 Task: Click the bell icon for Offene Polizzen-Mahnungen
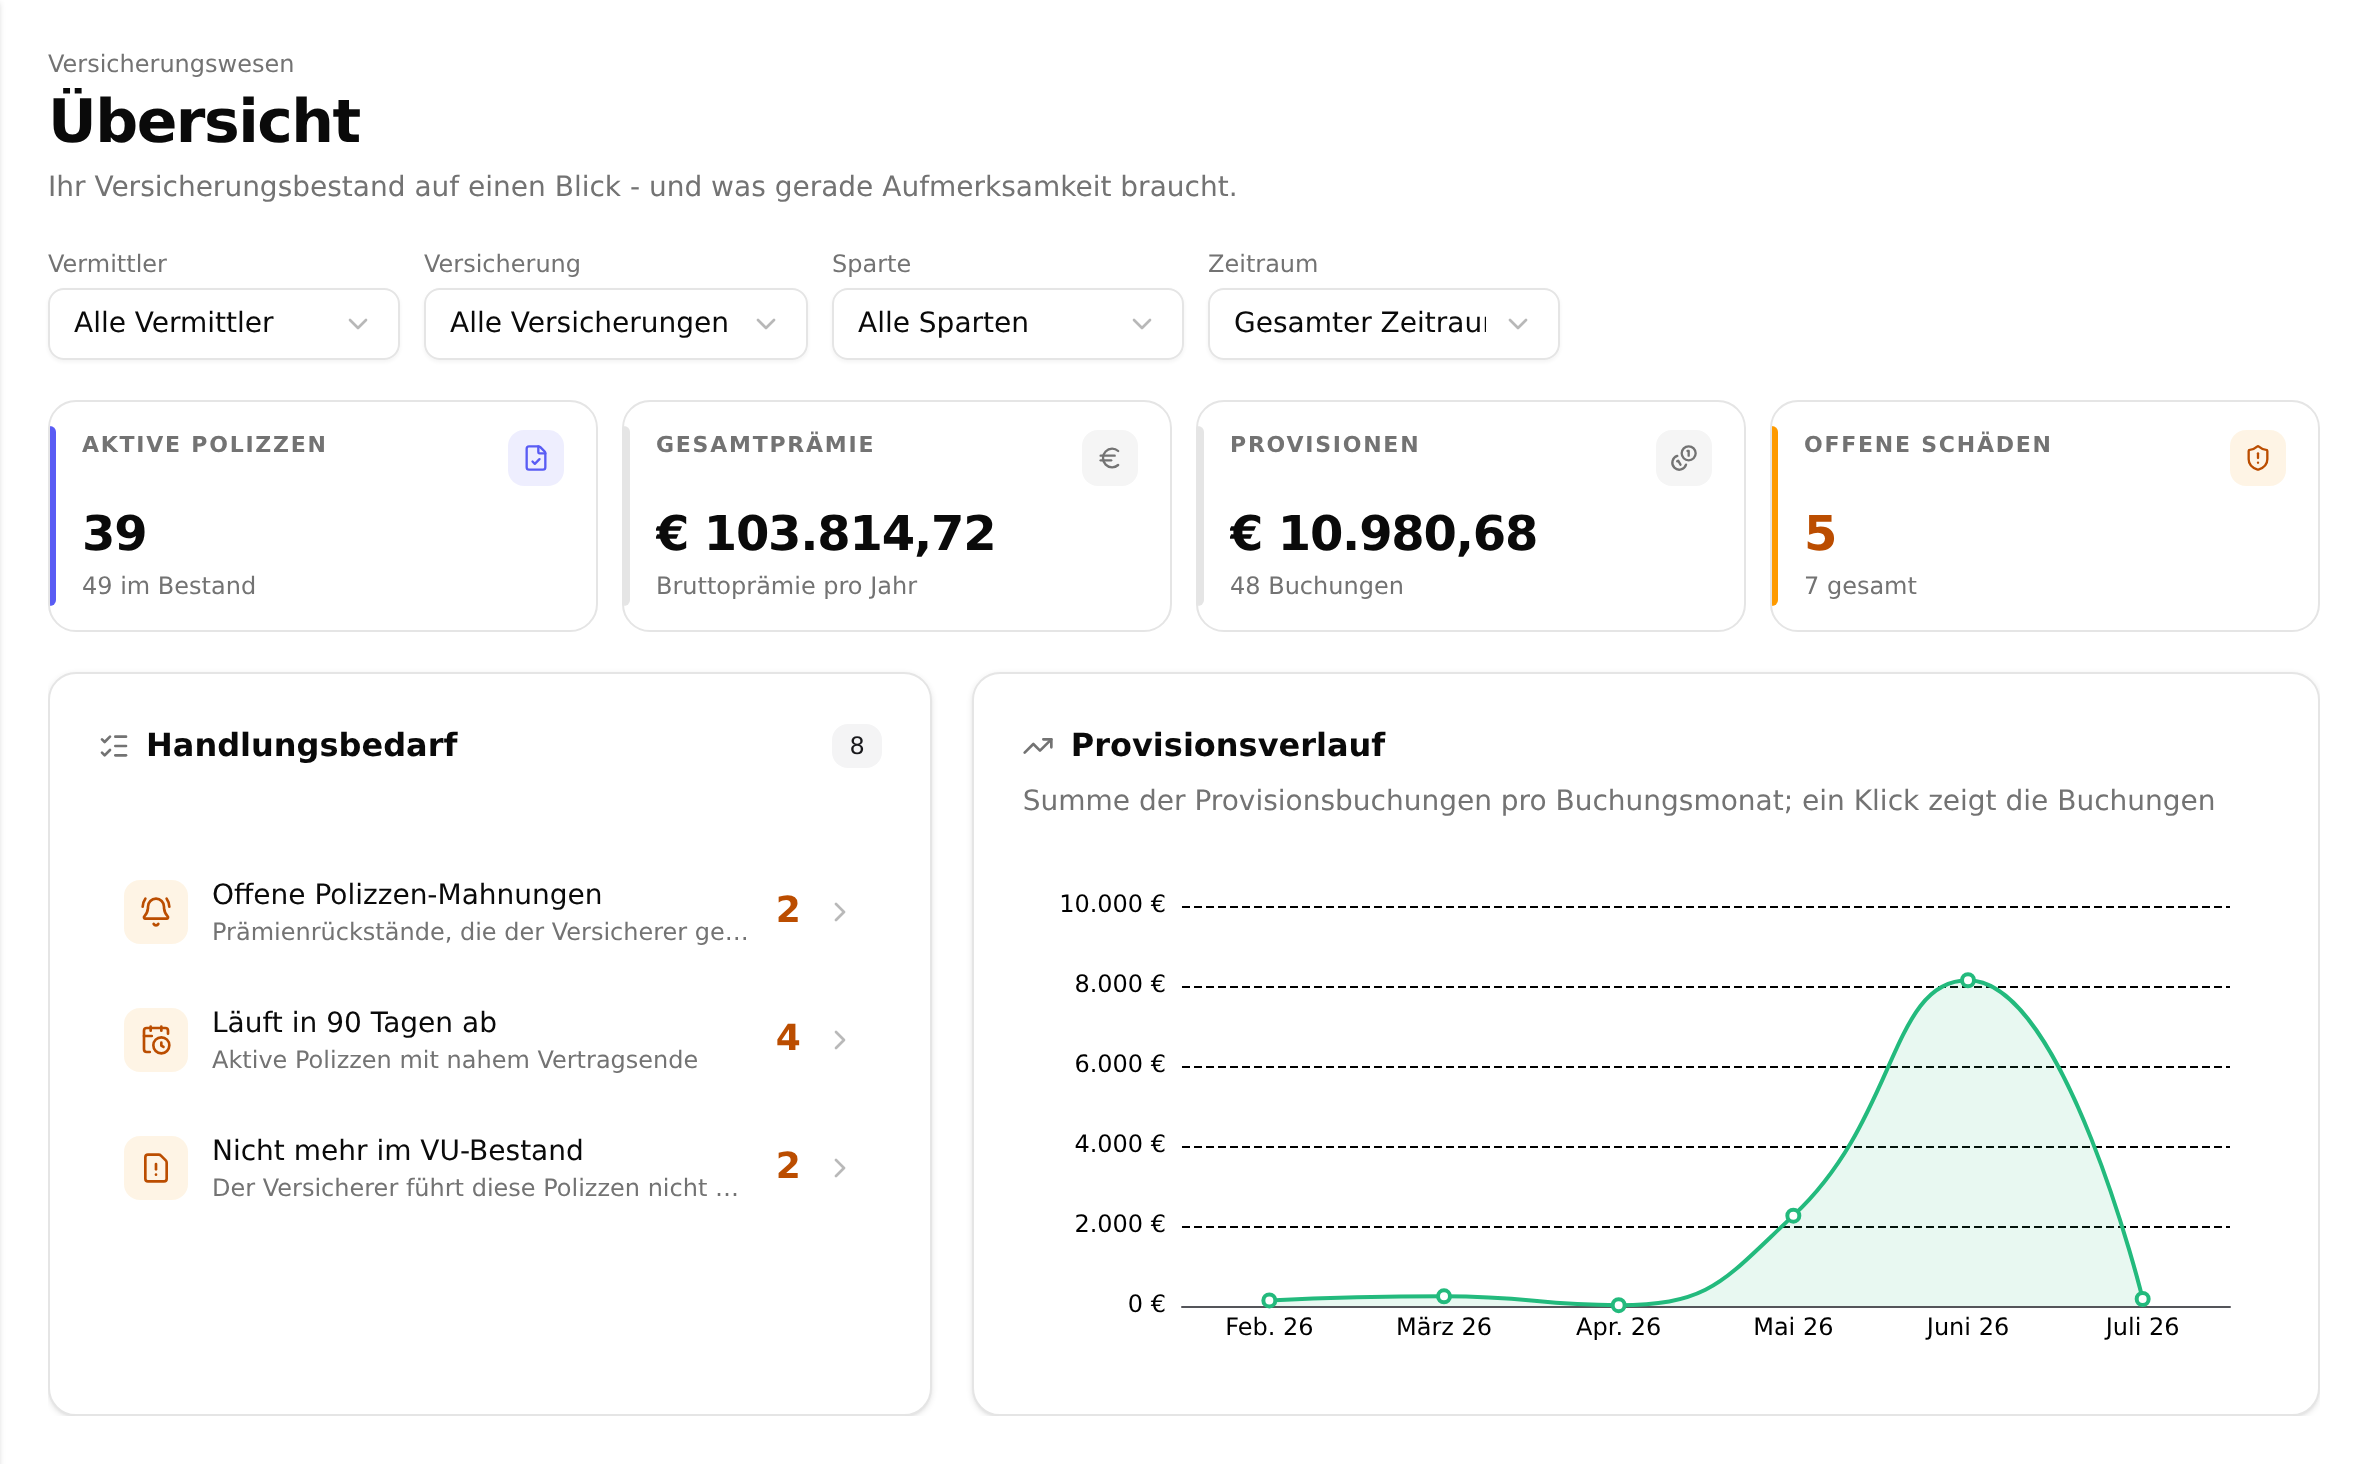click(156, 911)
